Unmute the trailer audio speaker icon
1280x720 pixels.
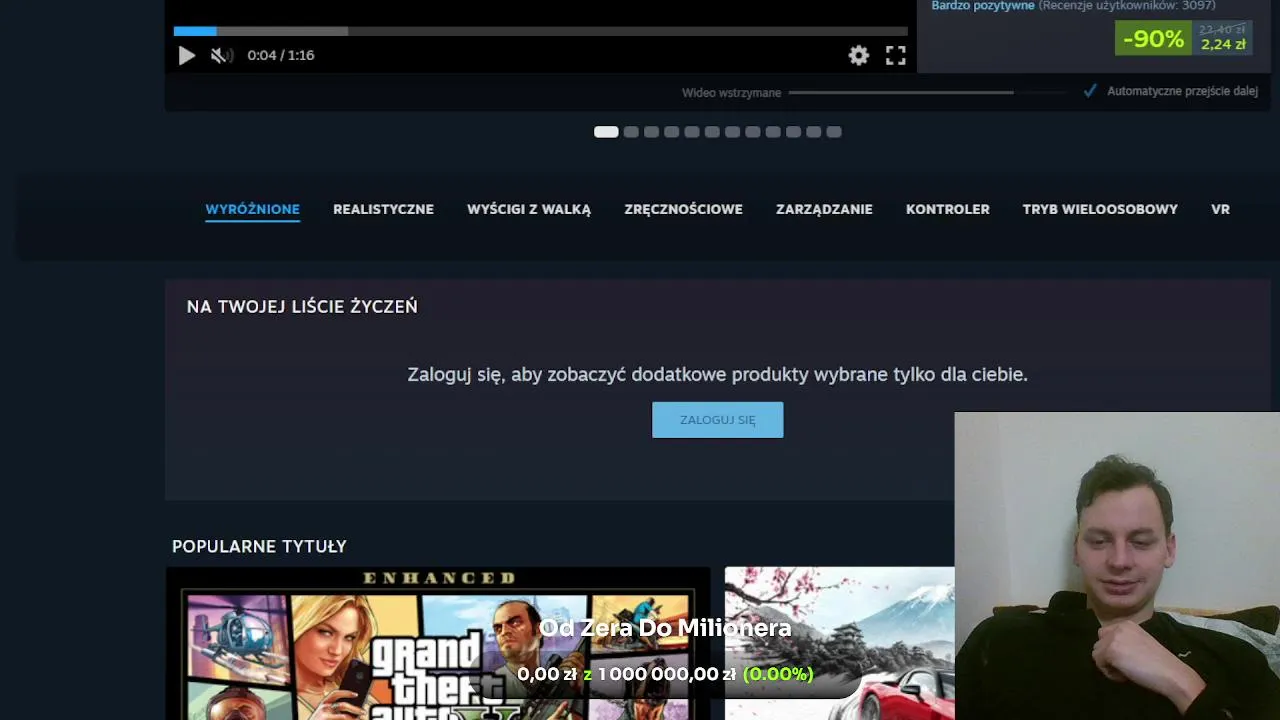point(221,56)
